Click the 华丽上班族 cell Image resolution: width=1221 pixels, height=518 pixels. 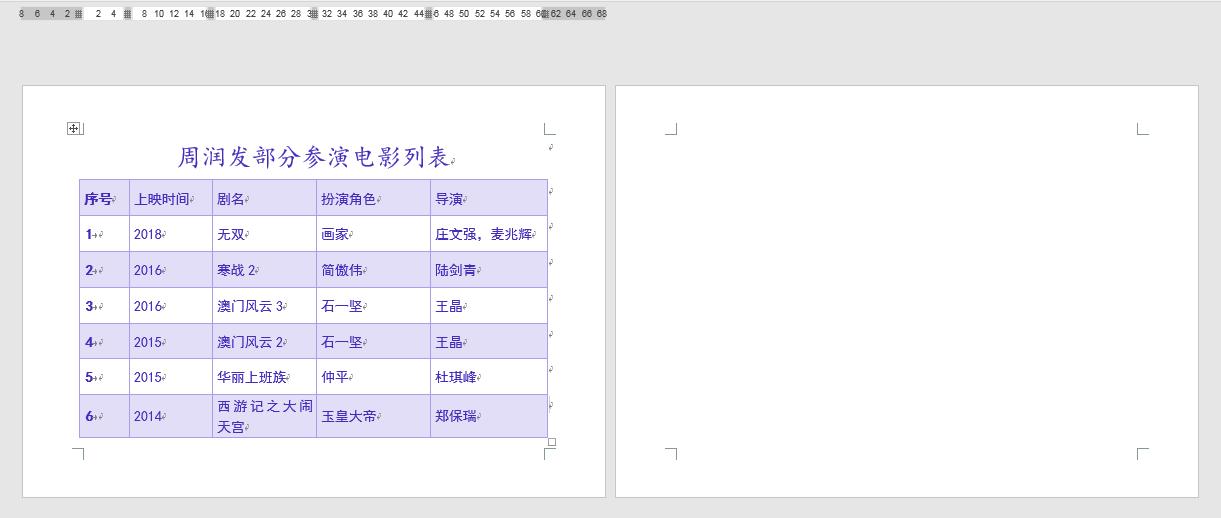tap(264, 377)
